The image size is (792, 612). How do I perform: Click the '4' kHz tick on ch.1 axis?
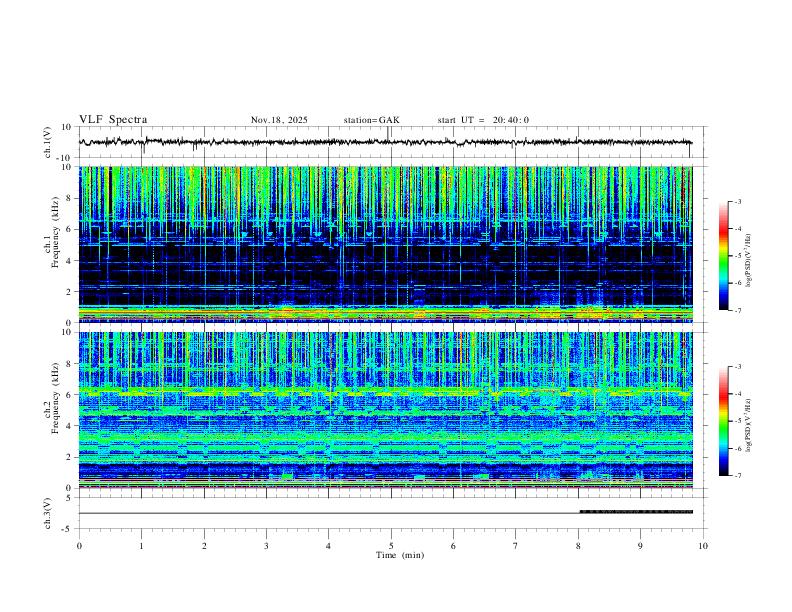point(69,261)
